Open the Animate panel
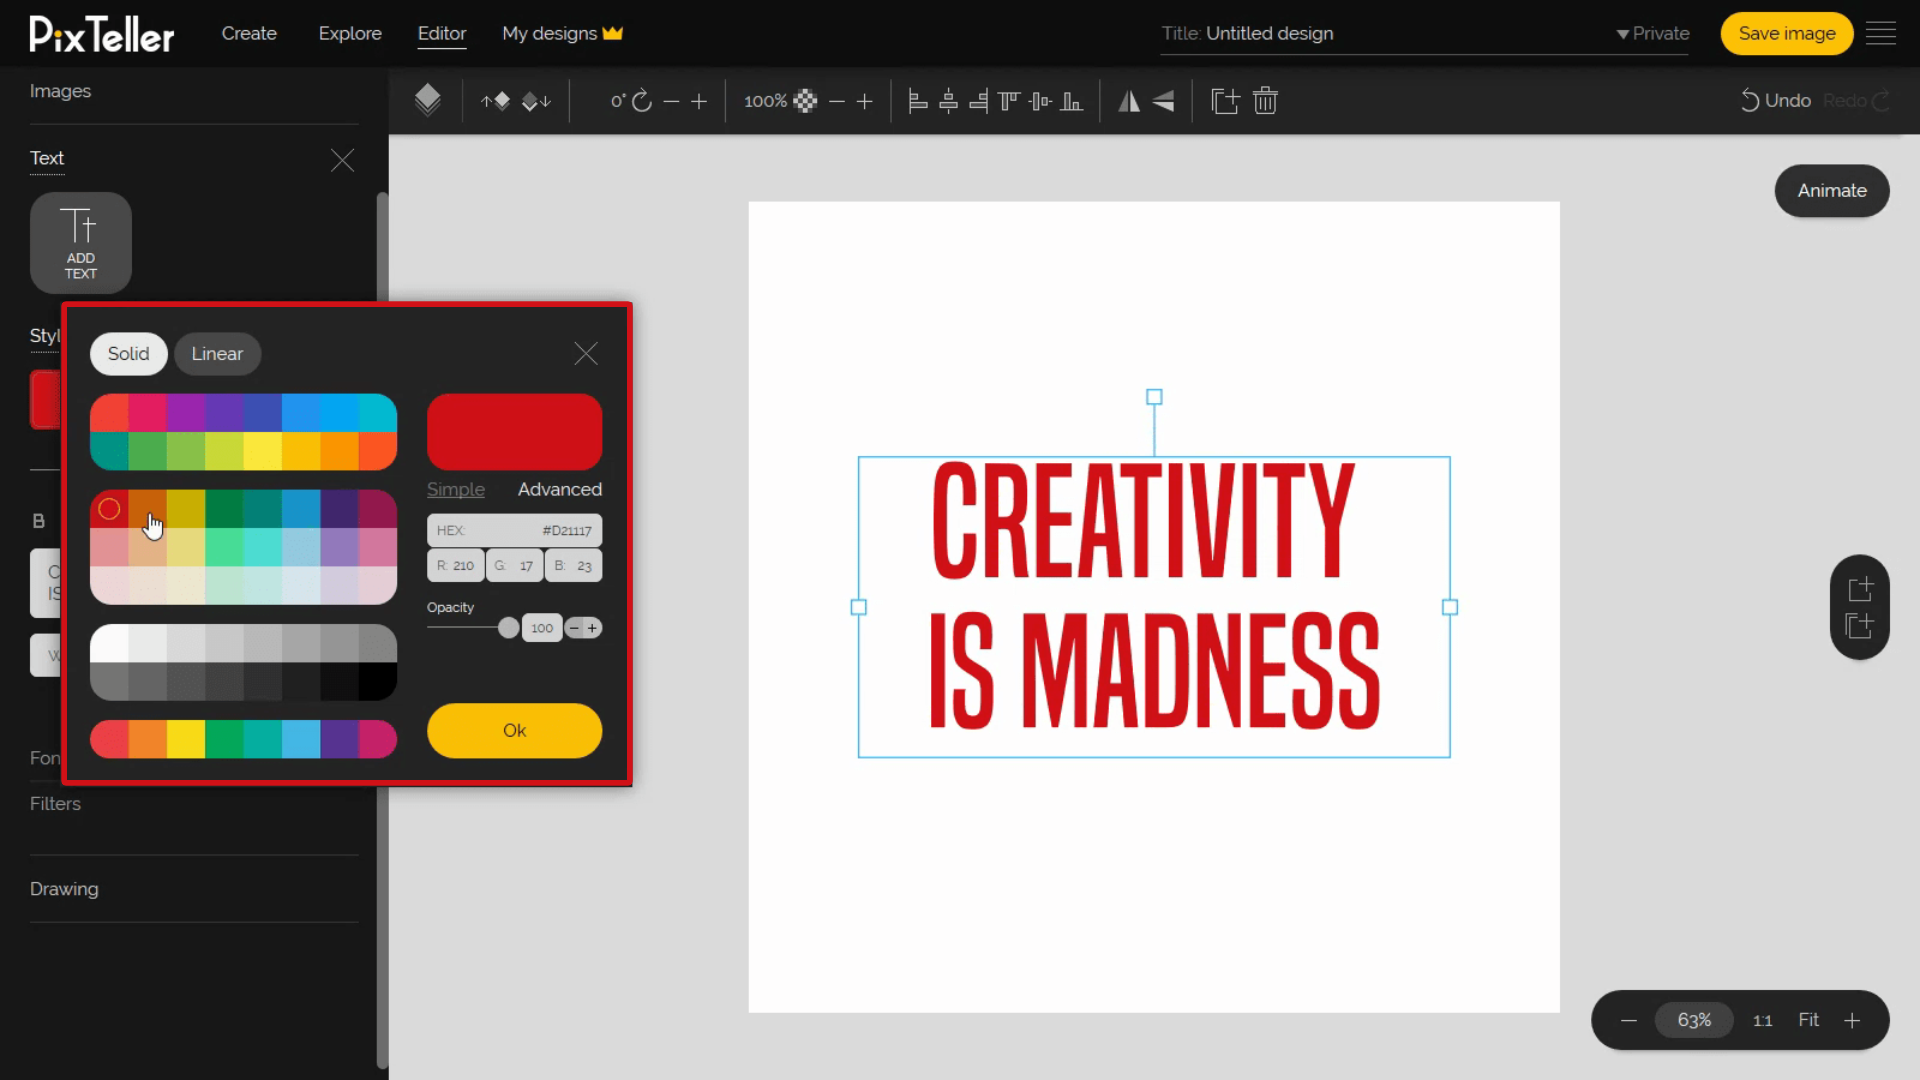 pyautogui.click(x=1832, y=190)
